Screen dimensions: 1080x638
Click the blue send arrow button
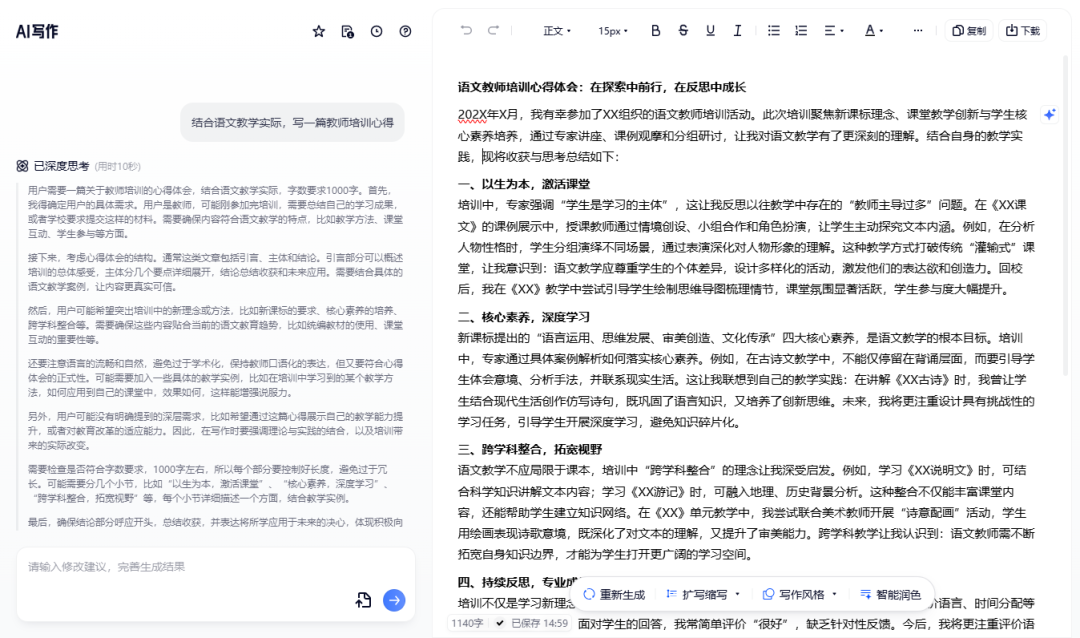point(393,600)
